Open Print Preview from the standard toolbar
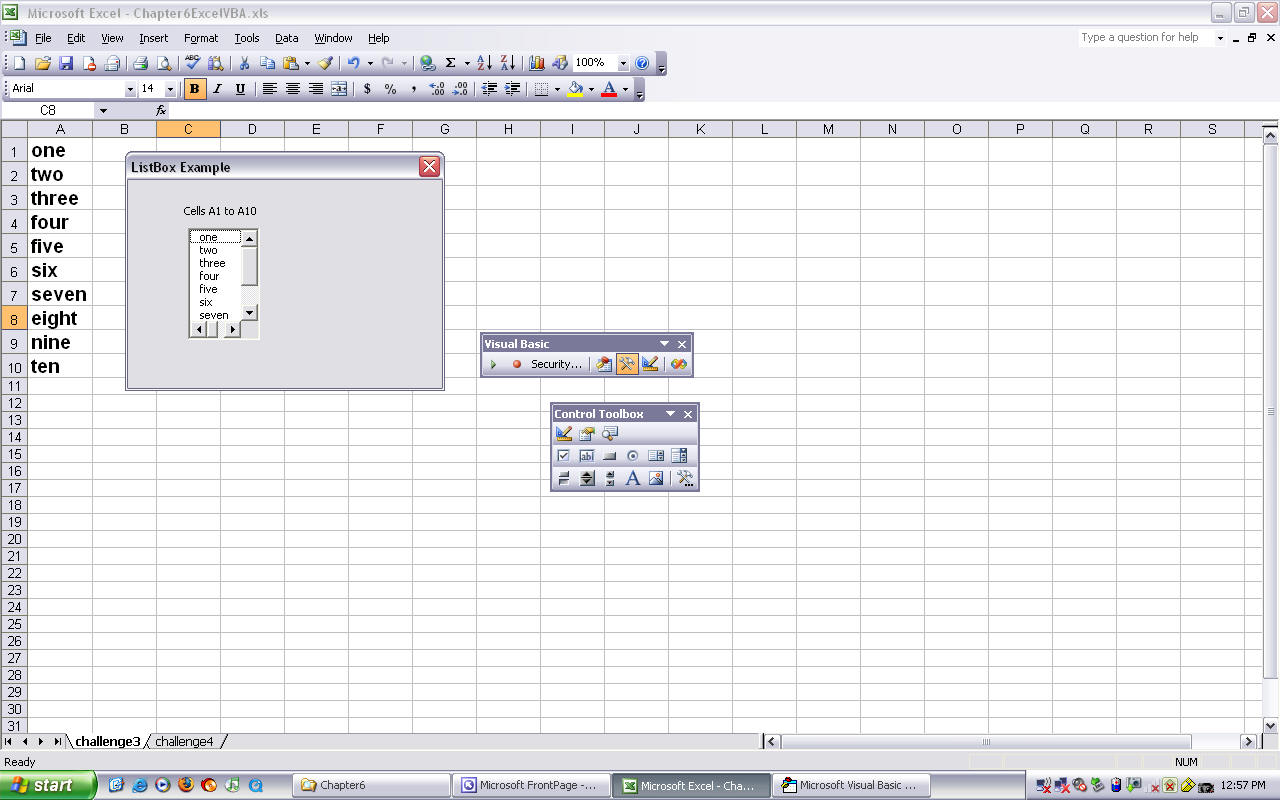This screenshot has height=800, width=1280. (164, 63)
